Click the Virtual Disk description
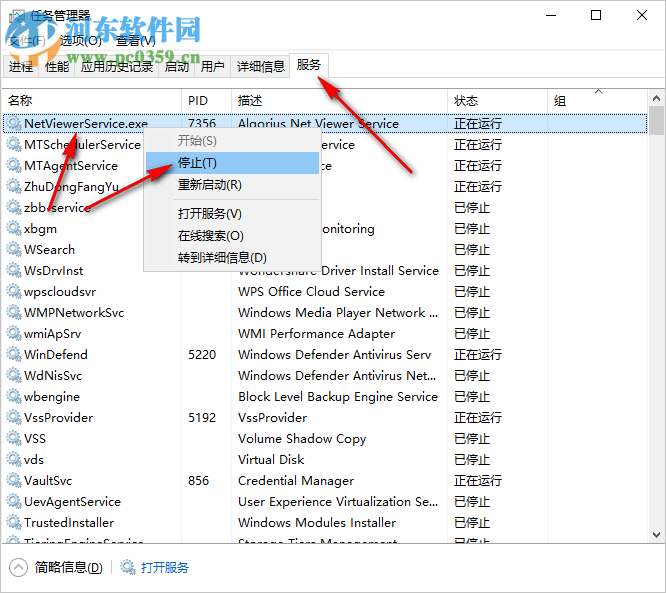This screenshot has height=593, width=666. tap(271, 460)
